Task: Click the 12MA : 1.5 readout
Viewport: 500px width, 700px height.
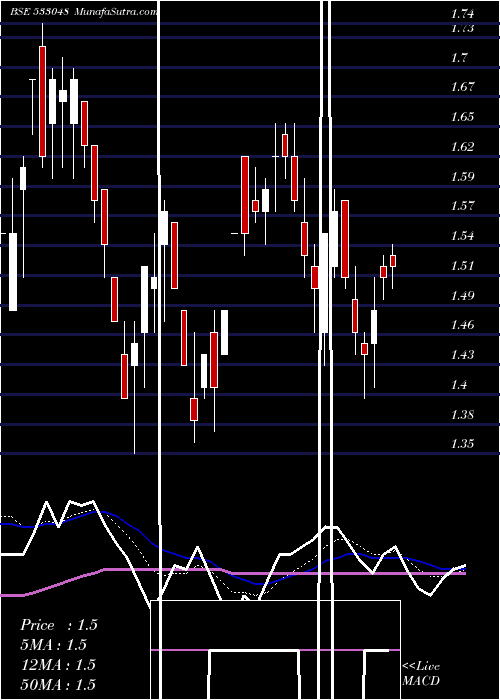Action: 58,665
